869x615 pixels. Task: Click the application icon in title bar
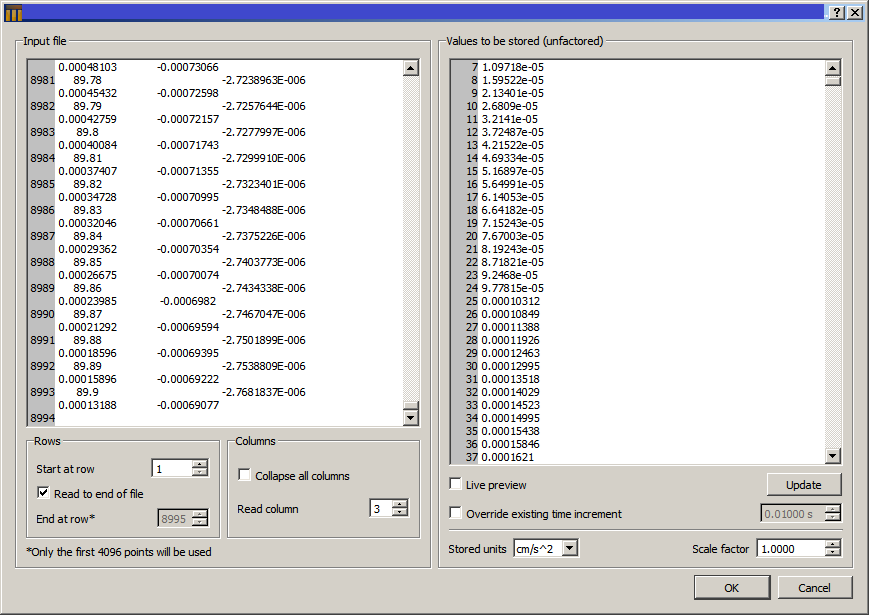pyautogui.click(x=13, y=12)
